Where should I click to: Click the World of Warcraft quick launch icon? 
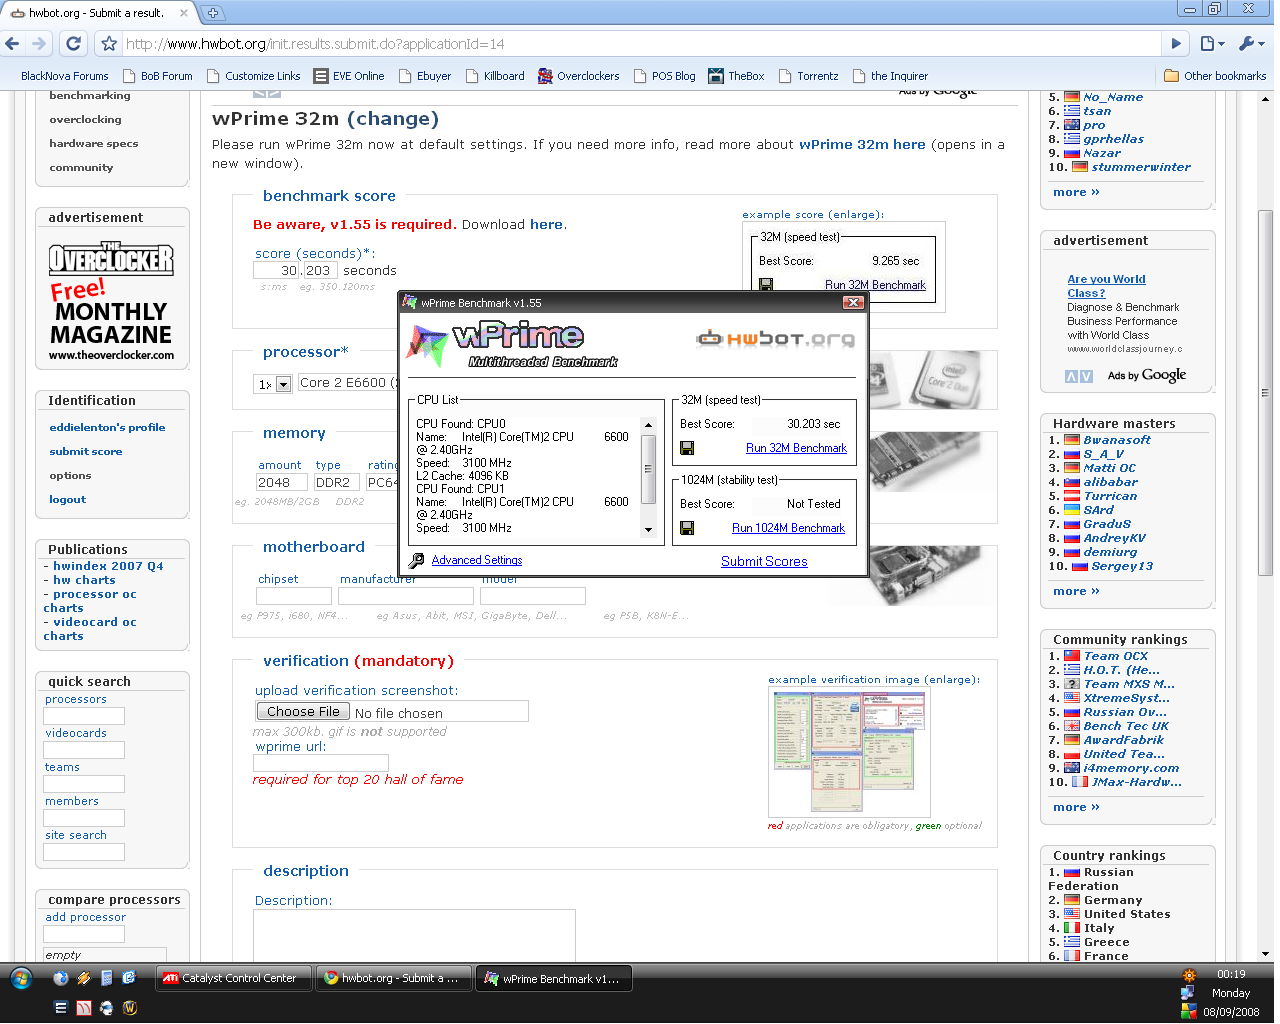130,1008
